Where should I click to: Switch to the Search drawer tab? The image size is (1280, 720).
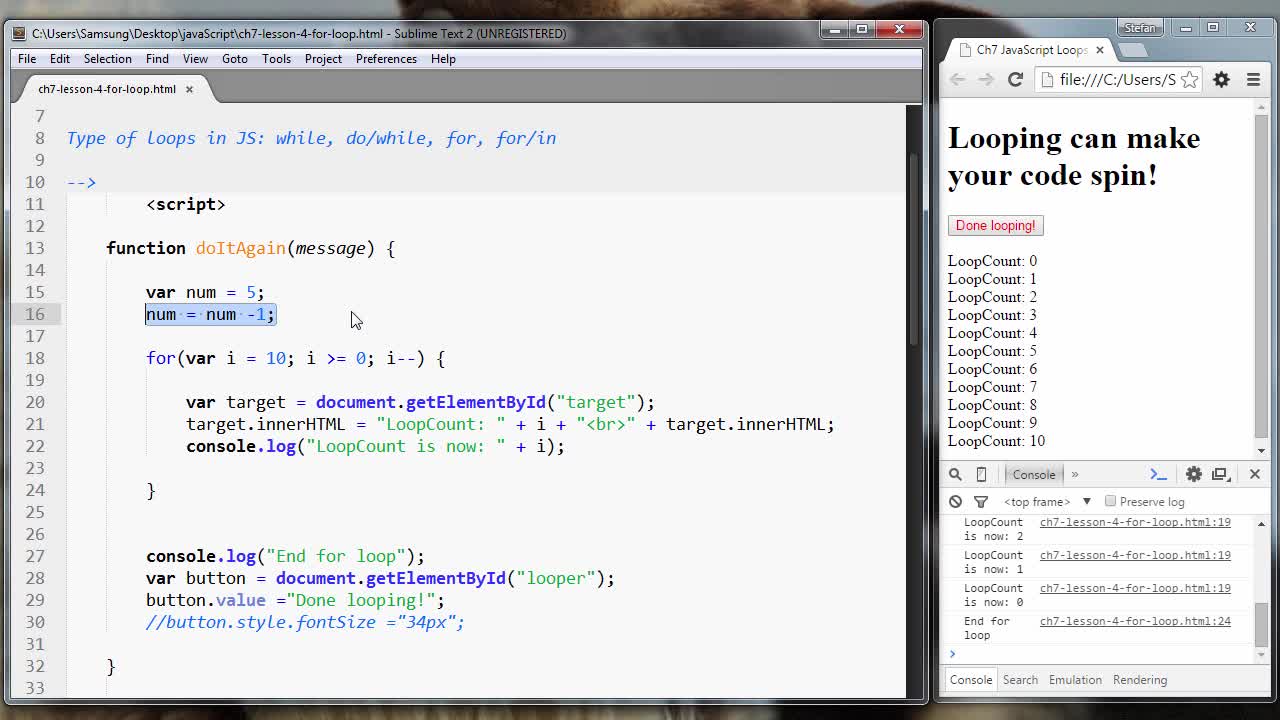(x=1020, y=680)
